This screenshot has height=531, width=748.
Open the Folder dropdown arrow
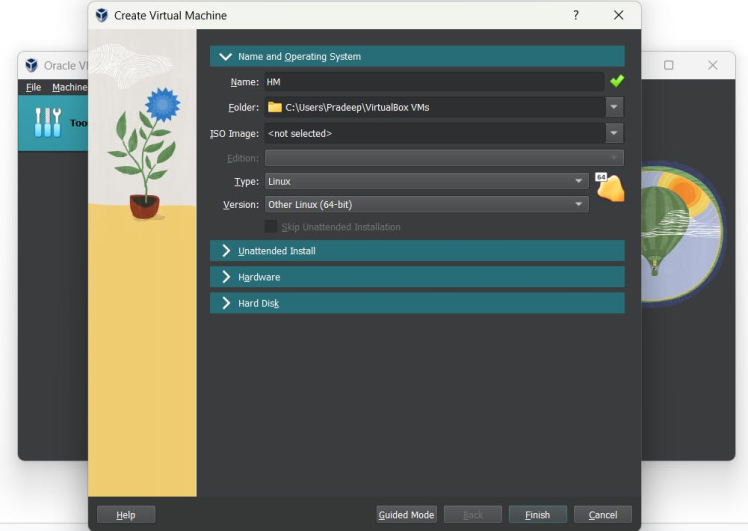point(614,107)
